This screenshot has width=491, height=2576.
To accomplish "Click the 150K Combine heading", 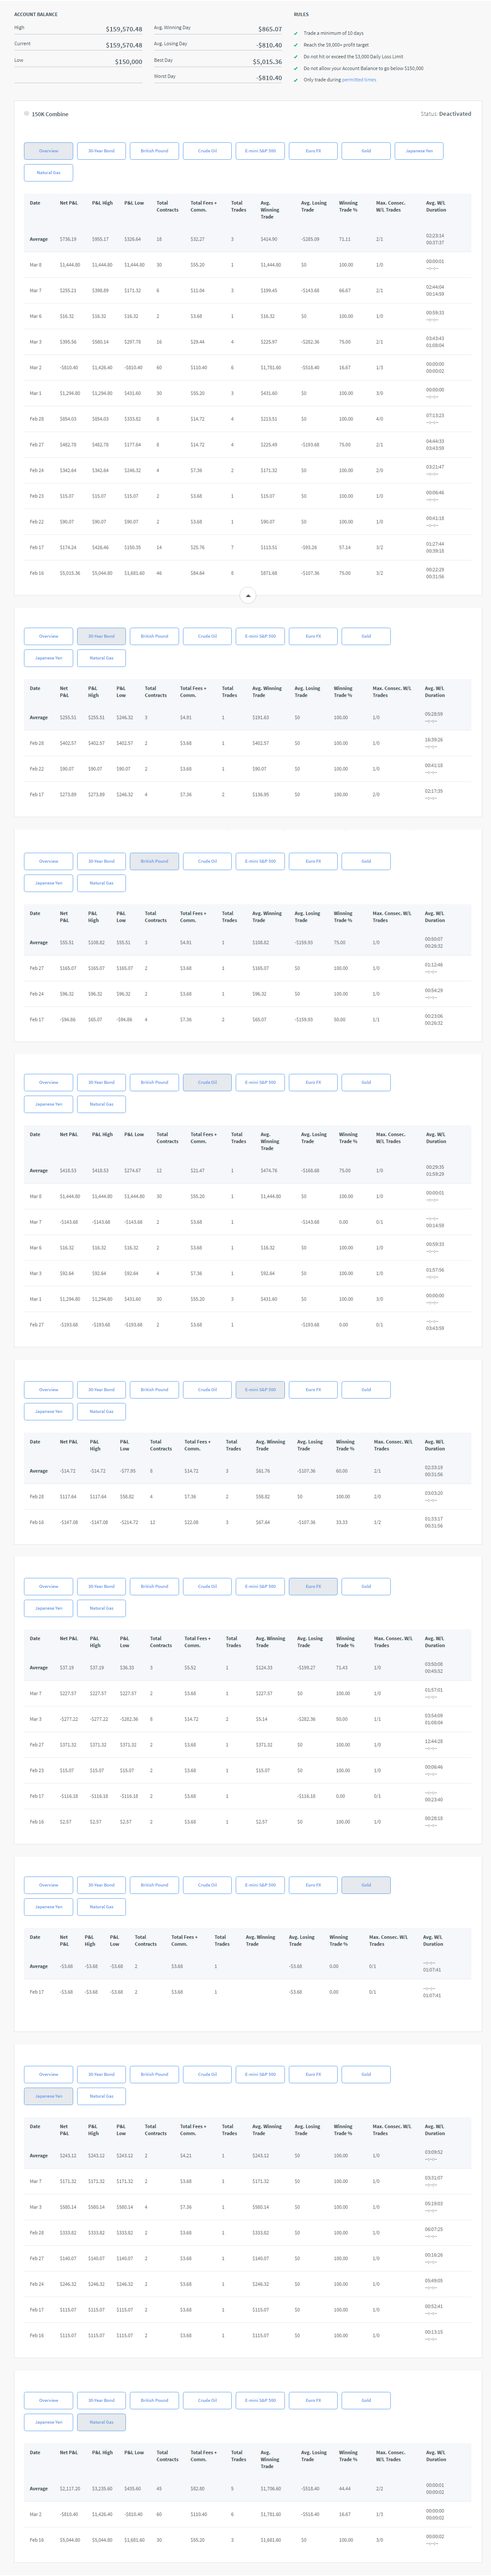I will click(50, 114).
